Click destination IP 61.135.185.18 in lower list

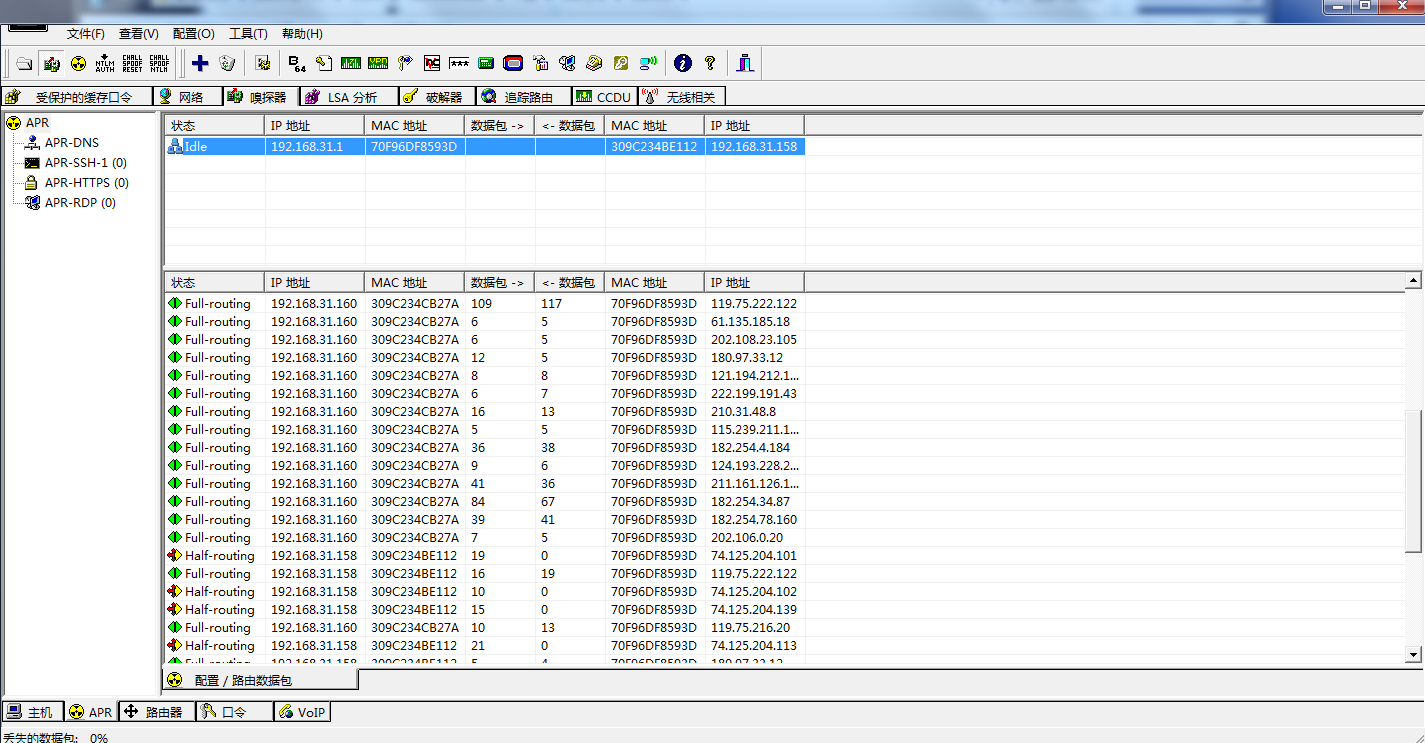click(x=750, y=322)
